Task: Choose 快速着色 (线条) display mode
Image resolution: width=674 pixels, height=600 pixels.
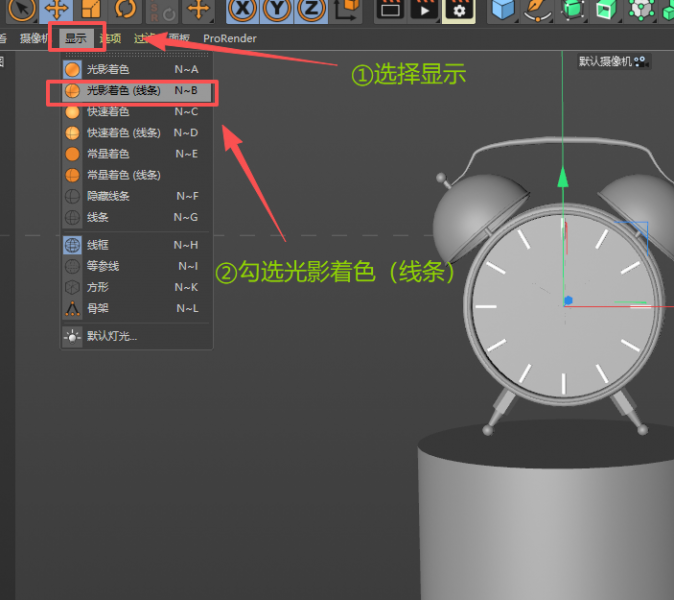Action: pyautogui.click(x=137, y=133)
